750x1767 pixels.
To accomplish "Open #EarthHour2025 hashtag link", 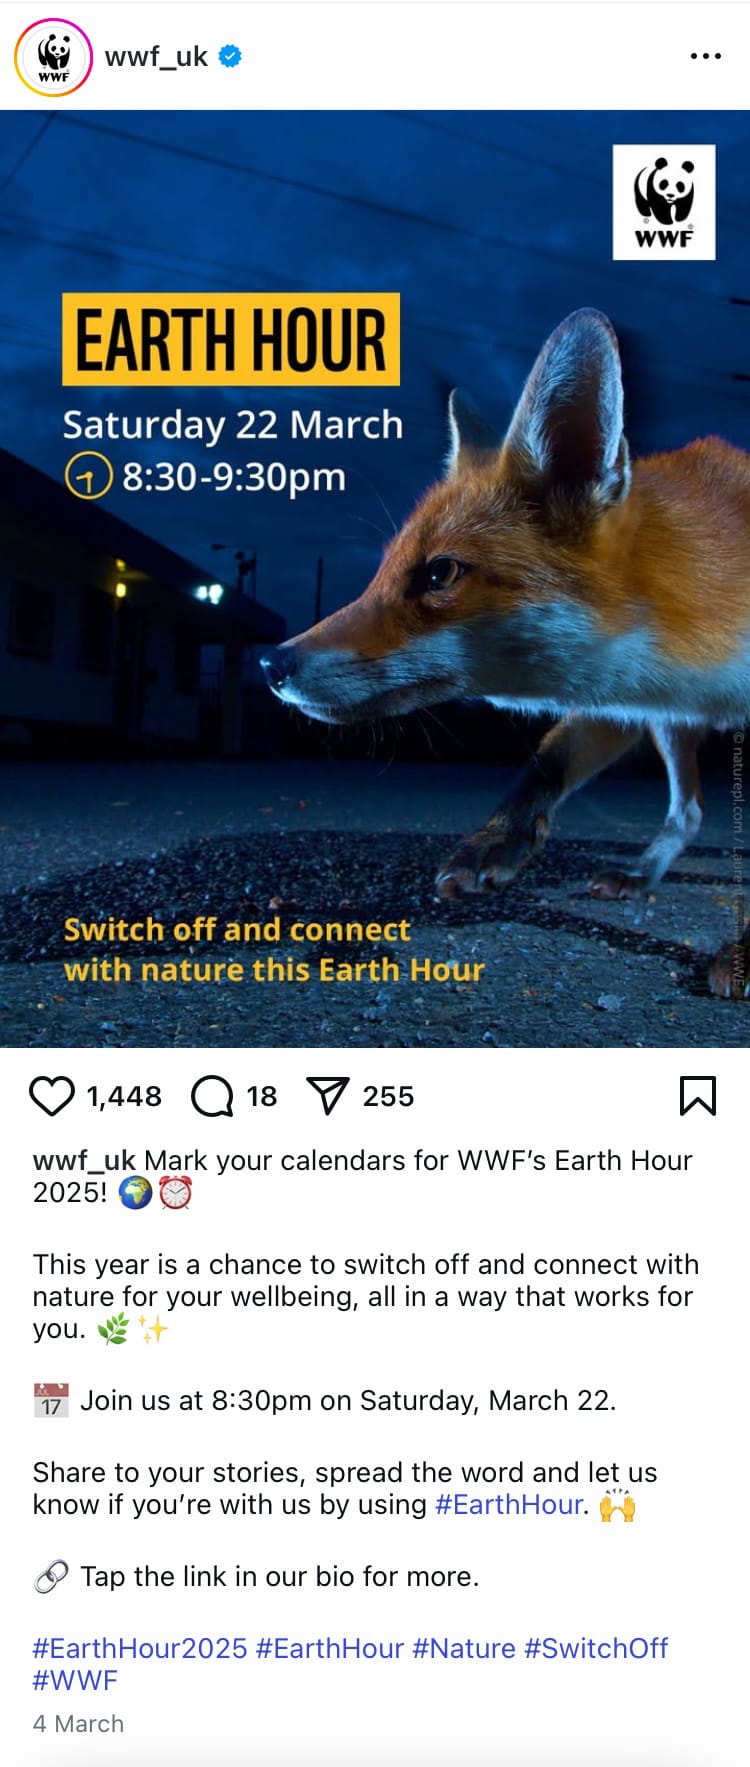I will (140, 1648).
